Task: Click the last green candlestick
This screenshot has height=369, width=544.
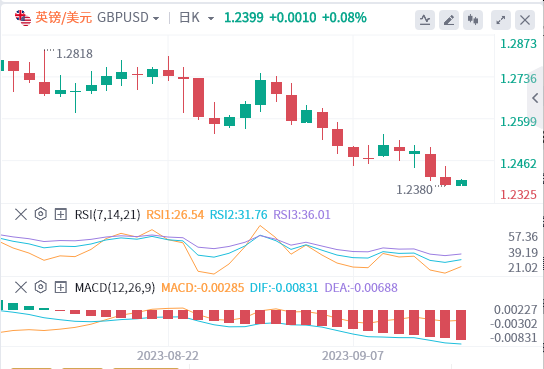Action: click(461, 183)
